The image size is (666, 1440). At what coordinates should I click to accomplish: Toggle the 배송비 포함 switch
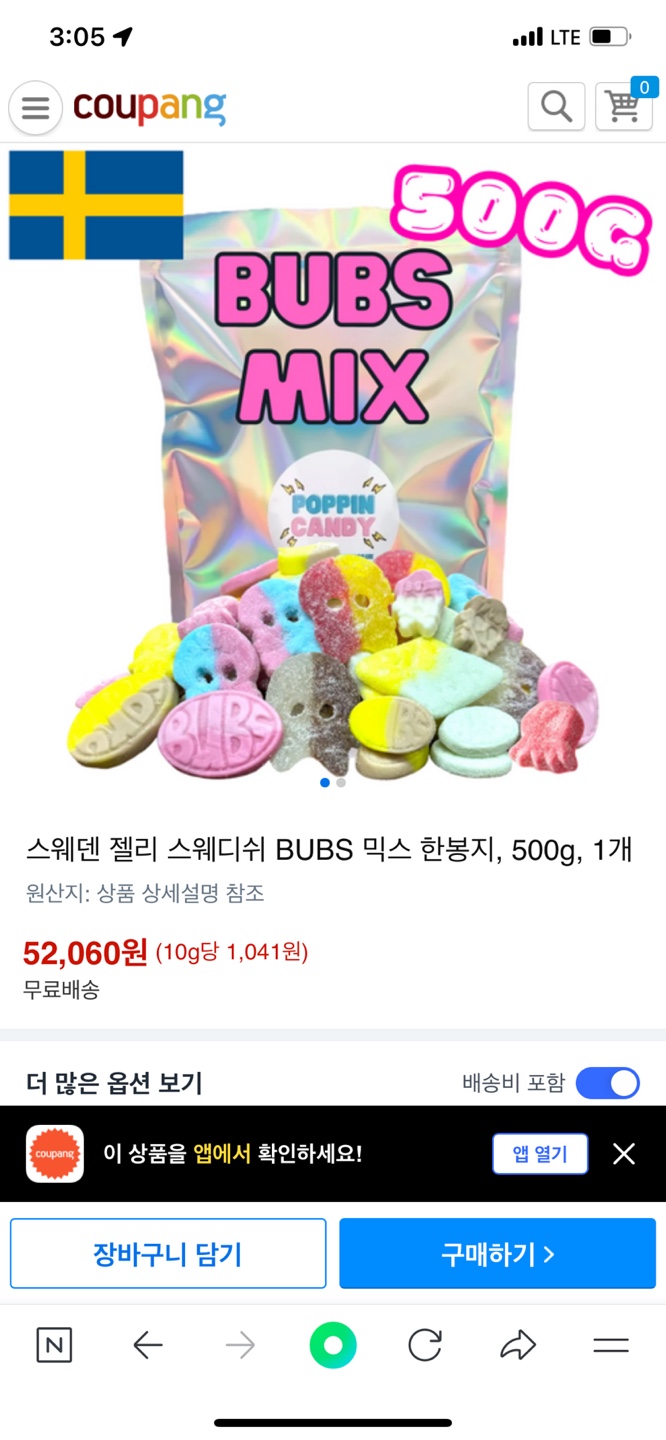coord(608,1082)
